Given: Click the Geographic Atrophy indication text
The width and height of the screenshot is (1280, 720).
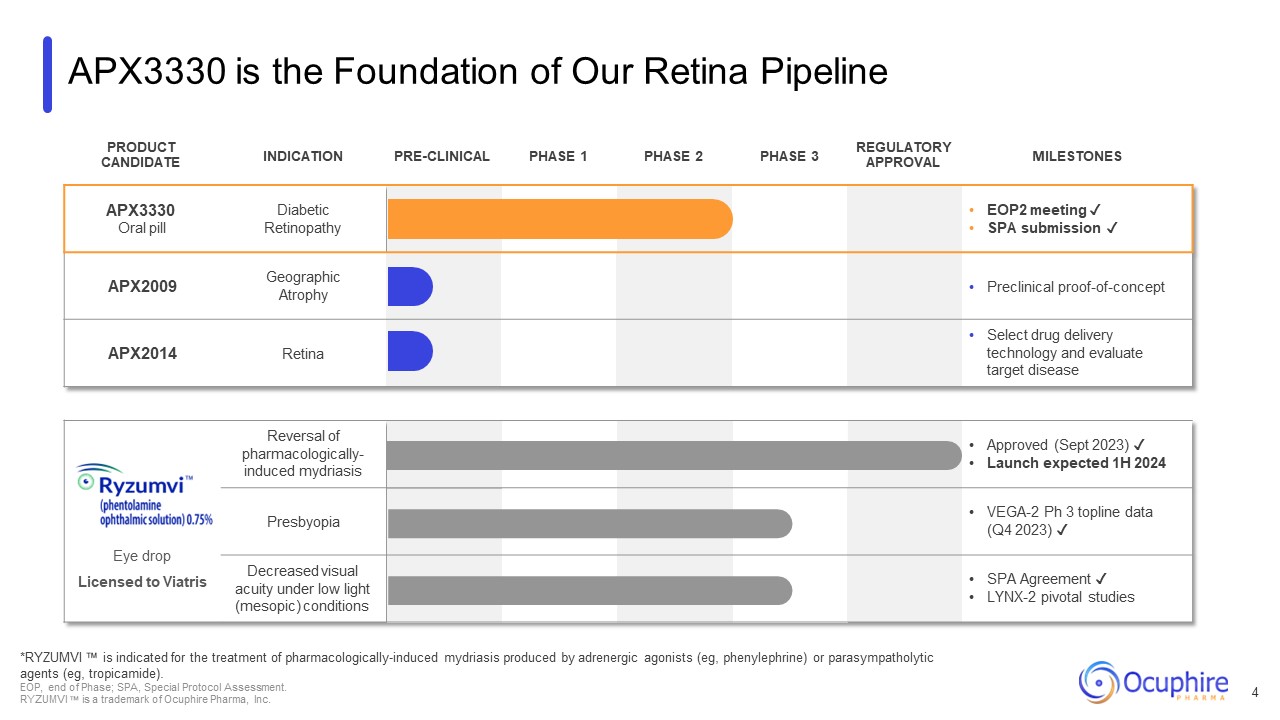Looking at the screenshot, I should (302, 286).
